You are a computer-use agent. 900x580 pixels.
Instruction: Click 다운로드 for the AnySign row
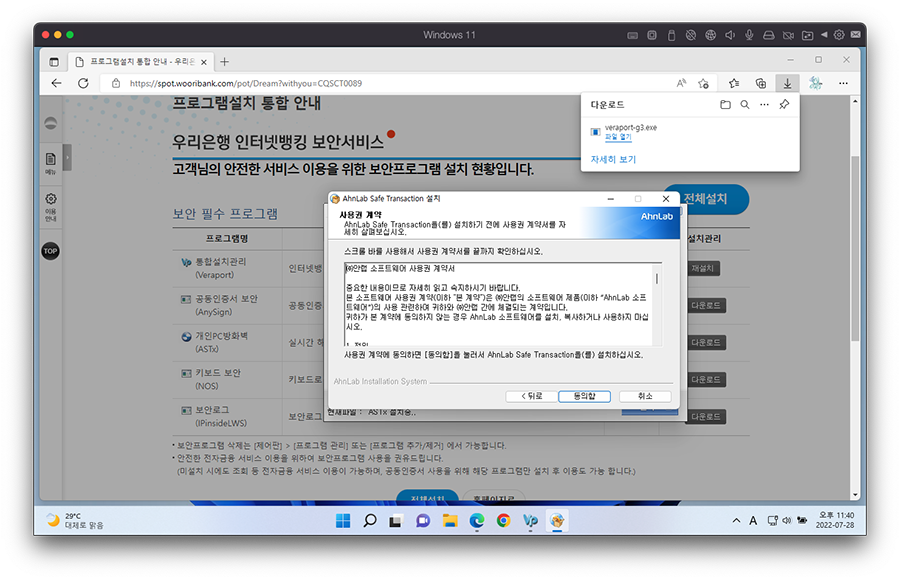[706, 306]
